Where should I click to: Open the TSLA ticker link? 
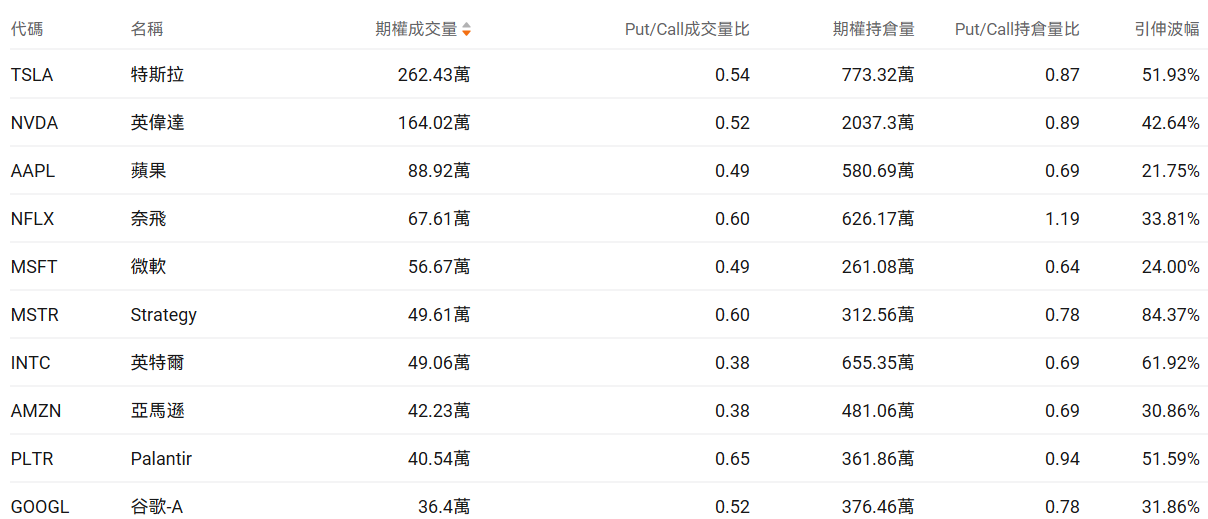click(32, 75)
